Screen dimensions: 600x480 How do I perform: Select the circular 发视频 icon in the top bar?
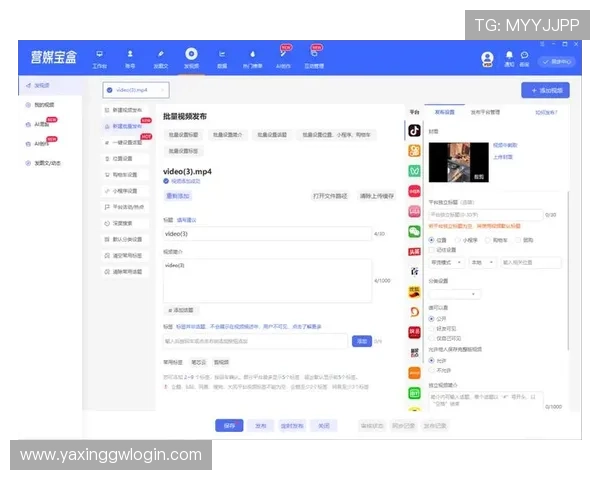191,54
